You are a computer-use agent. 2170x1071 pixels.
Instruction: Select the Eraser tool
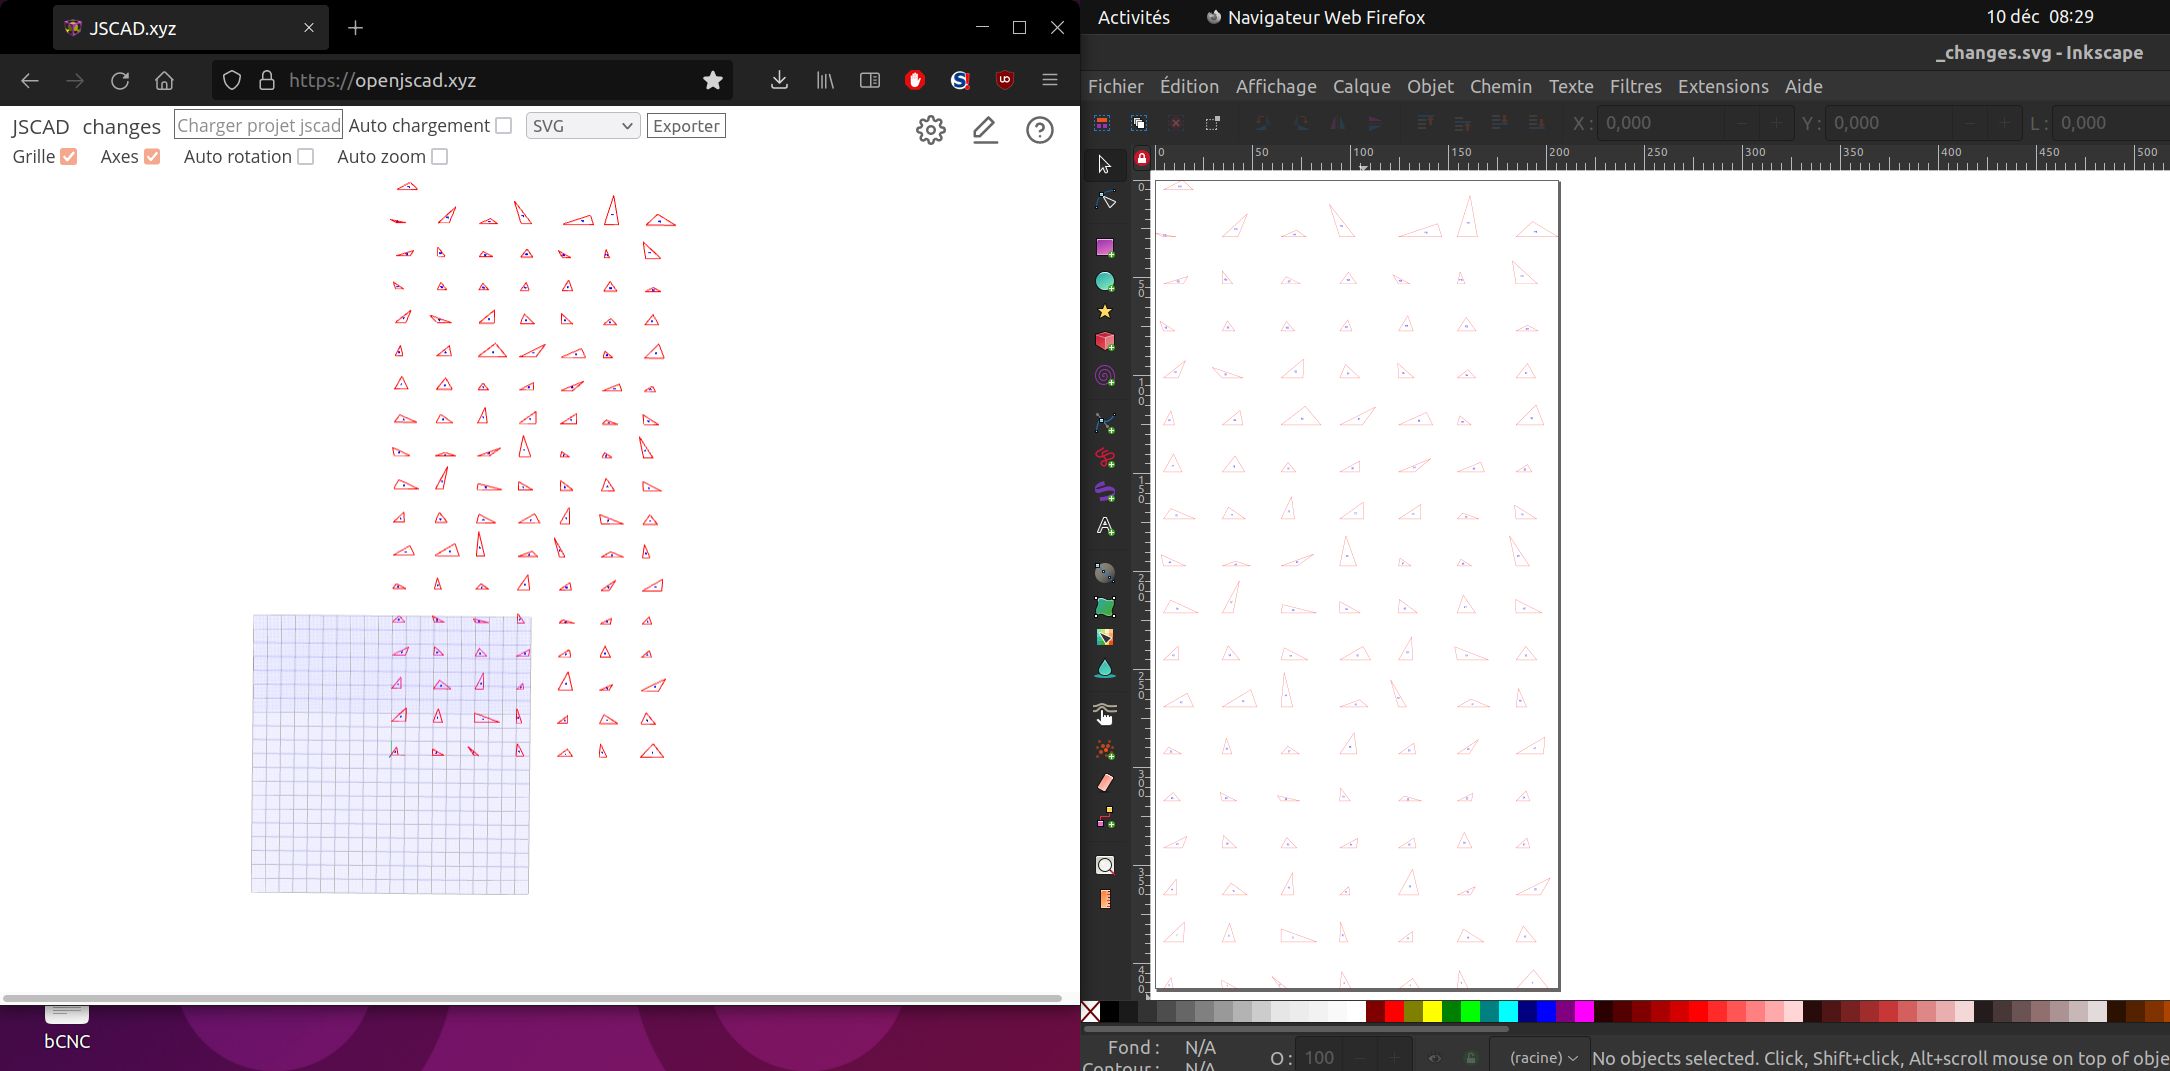(x=1105, y=783)
